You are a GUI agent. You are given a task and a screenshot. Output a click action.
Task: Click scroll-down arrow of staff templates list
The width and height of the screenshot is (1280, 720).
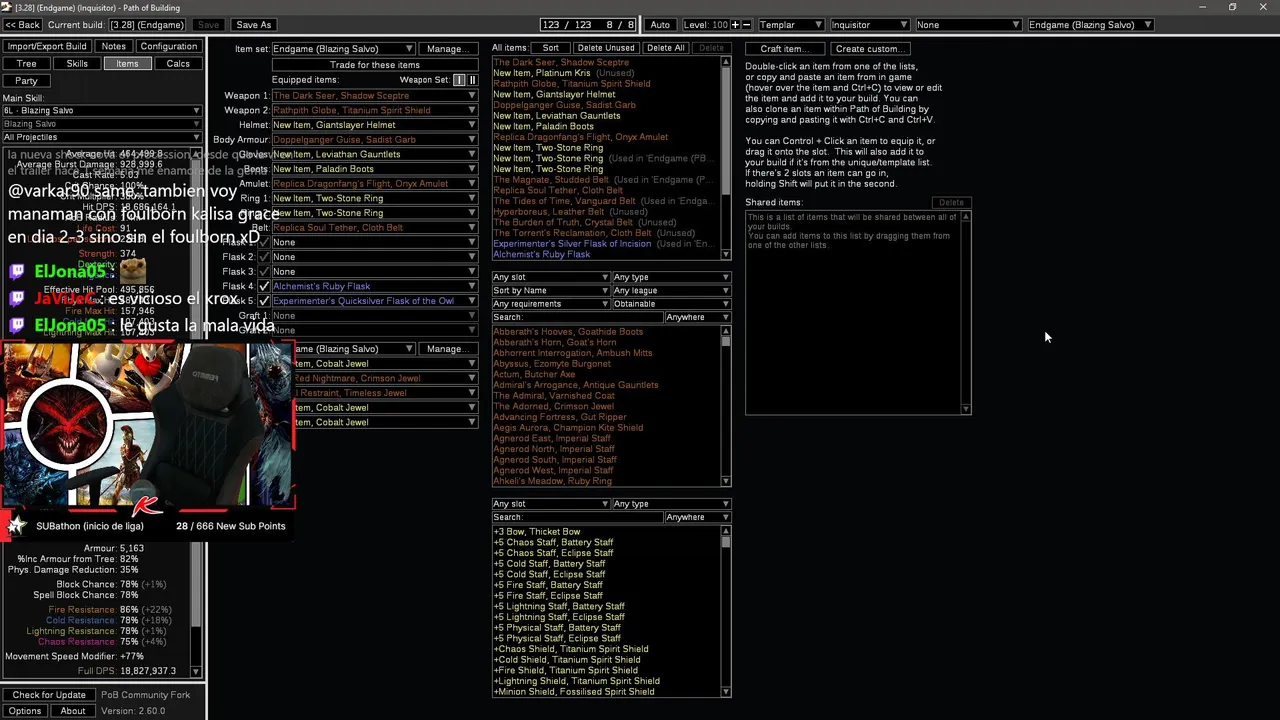(726, 692)
